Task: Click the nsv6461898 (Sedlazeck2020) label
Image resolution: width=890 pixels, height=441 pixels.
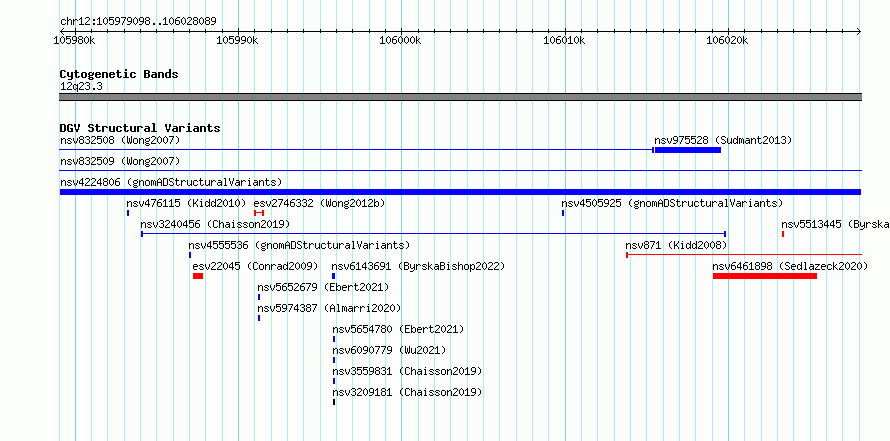Action: tap(790, 266)
